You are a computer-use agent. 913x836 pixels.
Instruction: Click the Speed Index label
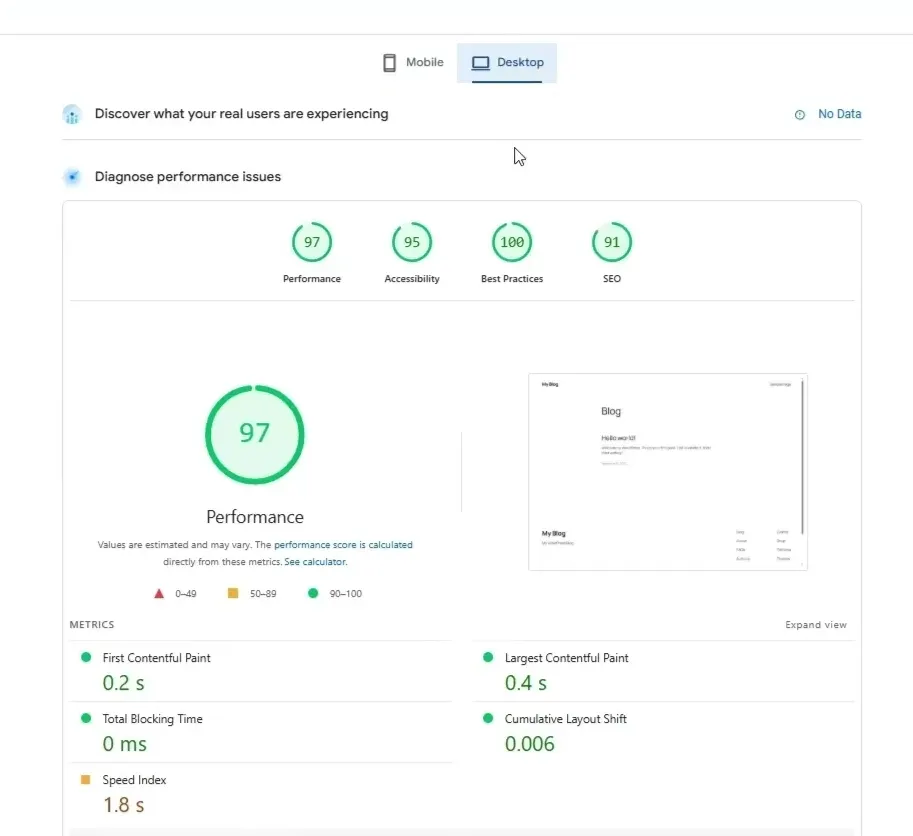coord(135,780)
